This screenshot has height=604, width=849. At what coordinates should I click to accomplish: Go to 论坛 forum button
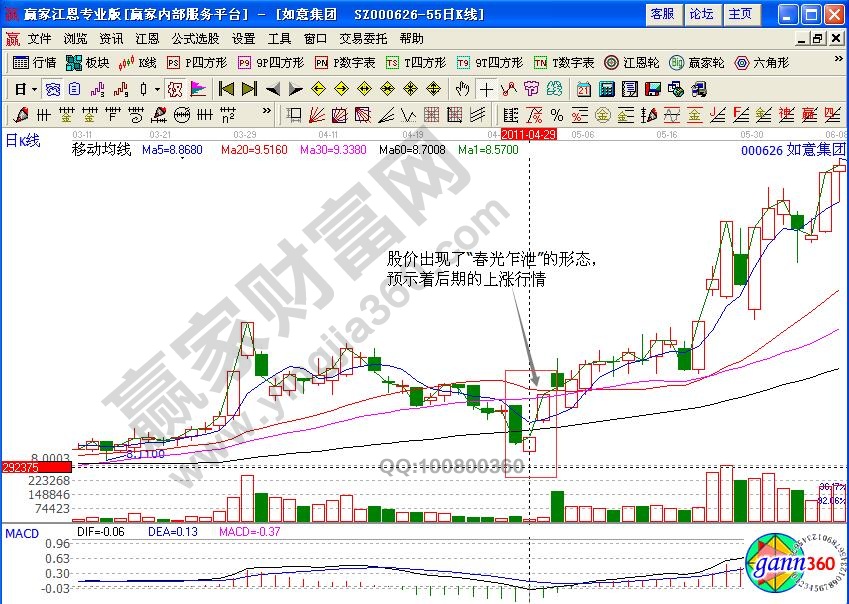click(701, 14)
